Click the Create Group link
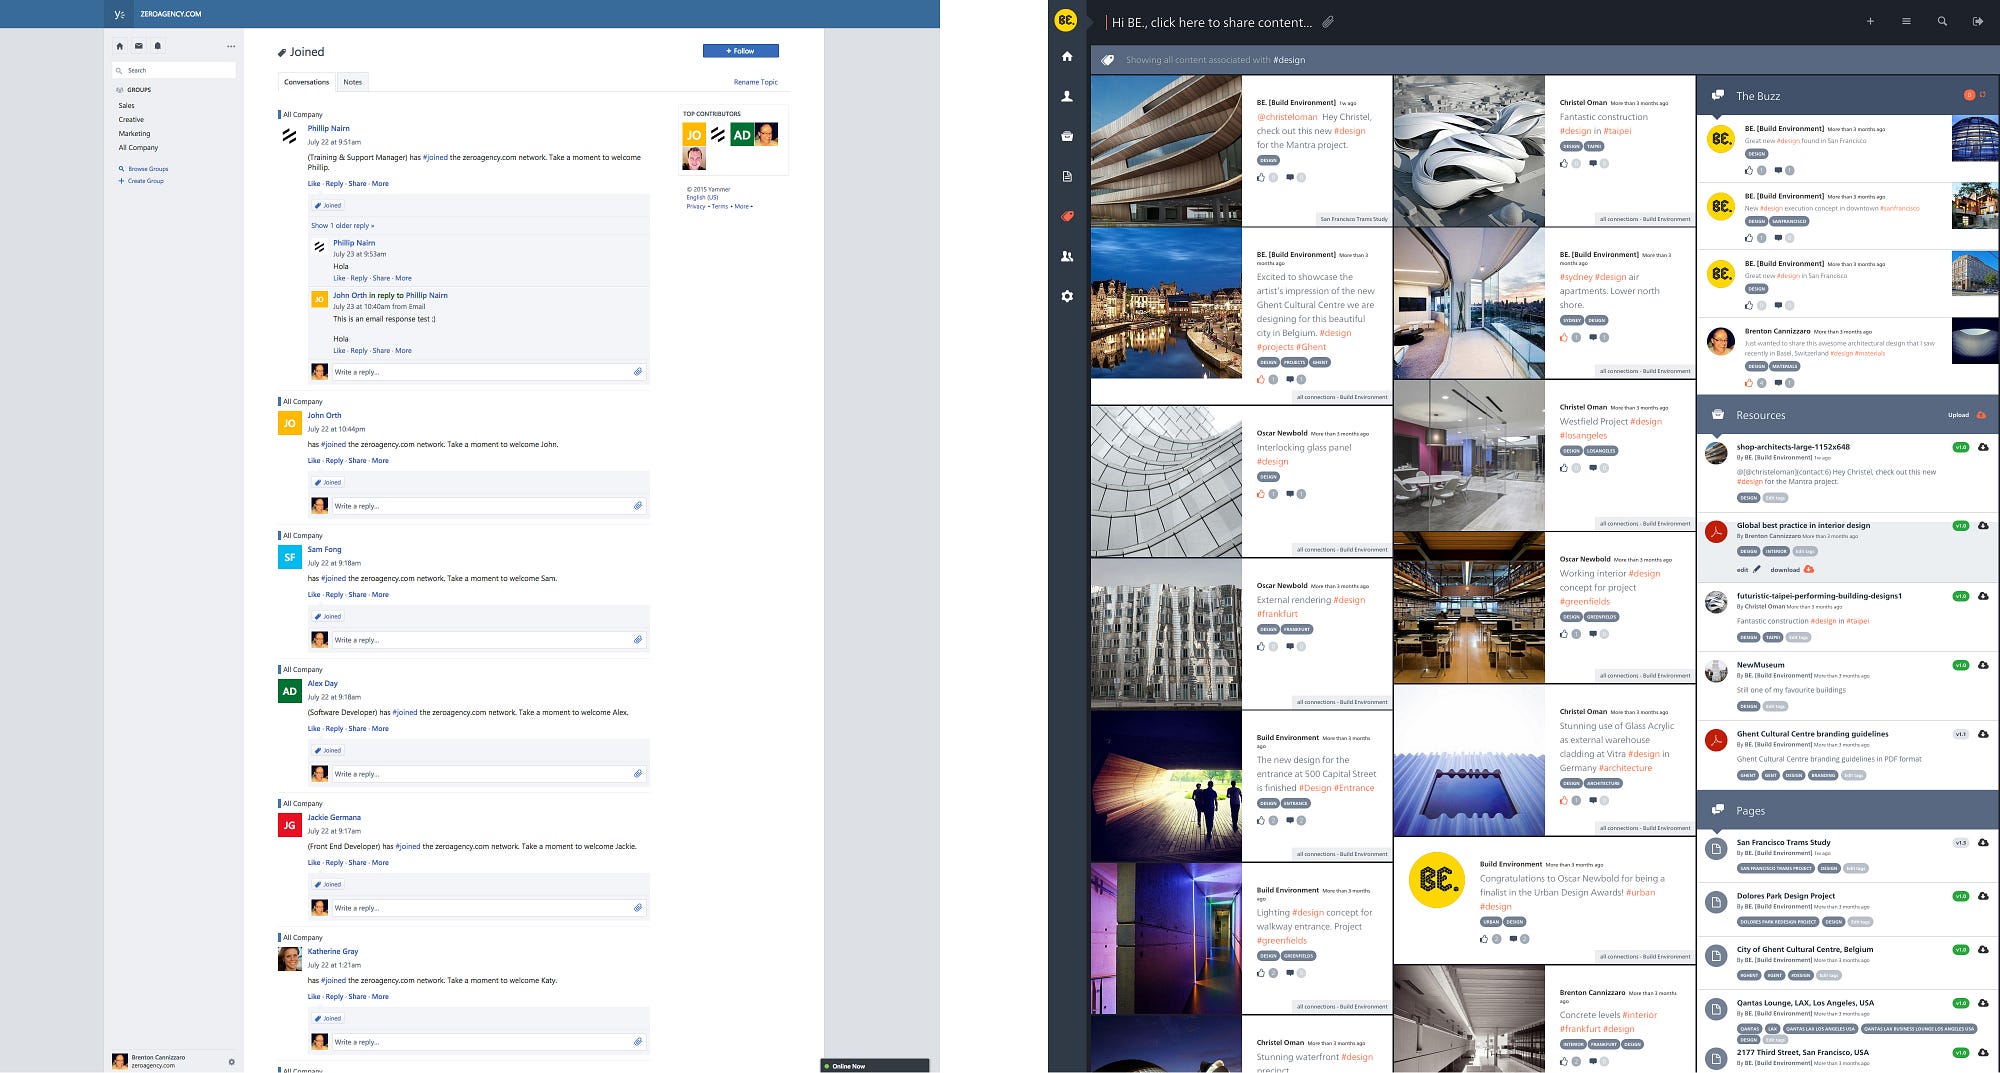The height and width of the screenshot is (1073, 2000). (145, 181)
